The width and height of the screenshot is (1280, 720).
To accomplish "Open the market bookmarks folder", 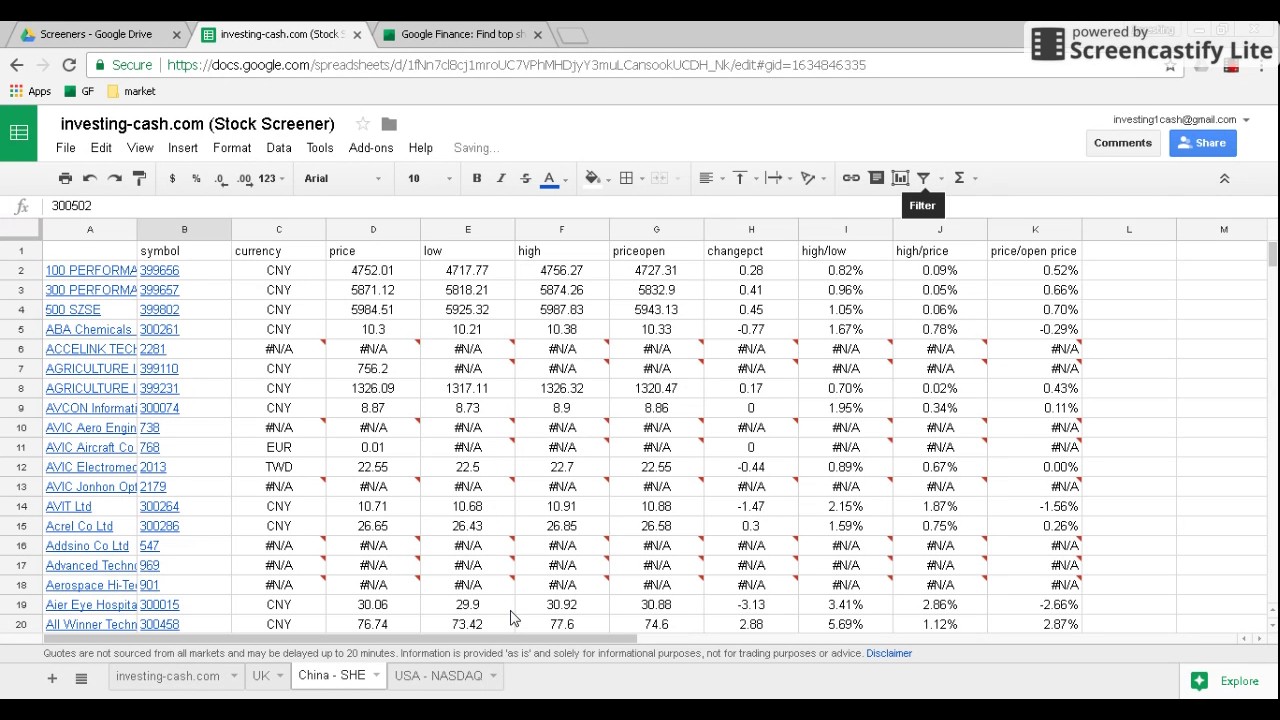I will pyautogui.click(x=131, y=91).
